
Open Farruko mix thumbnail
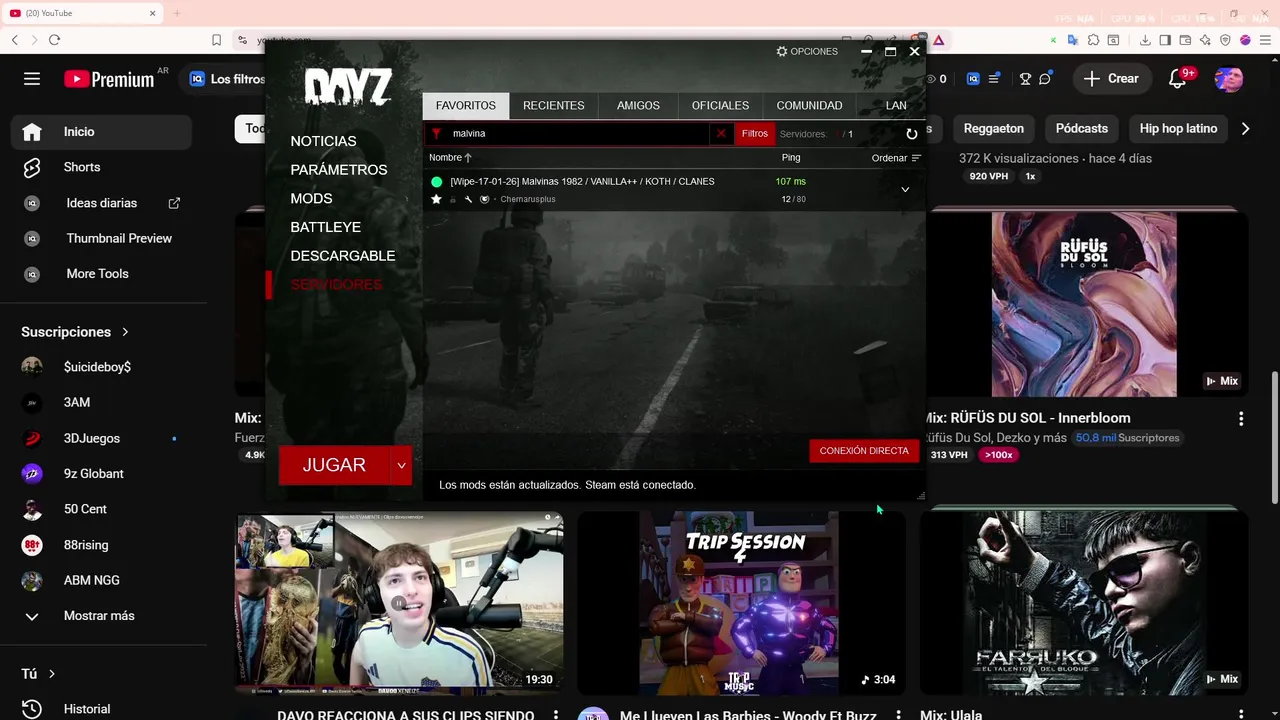click(x=1084, y=603)
